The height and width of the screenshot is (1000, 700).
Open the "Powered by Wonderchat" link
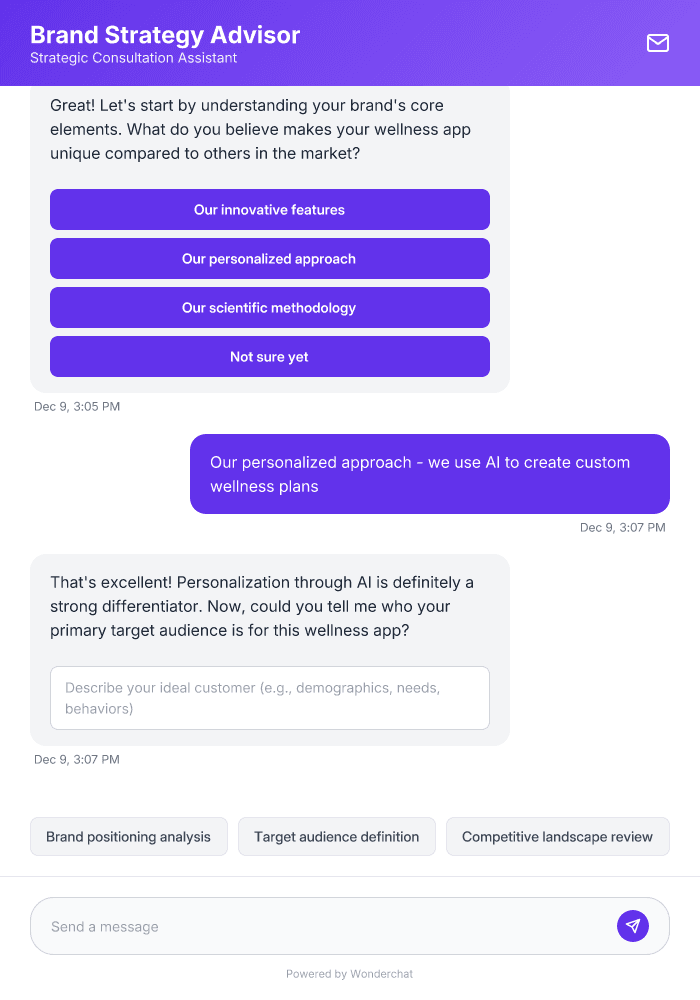pyautogui.click(x=349, y=973)
